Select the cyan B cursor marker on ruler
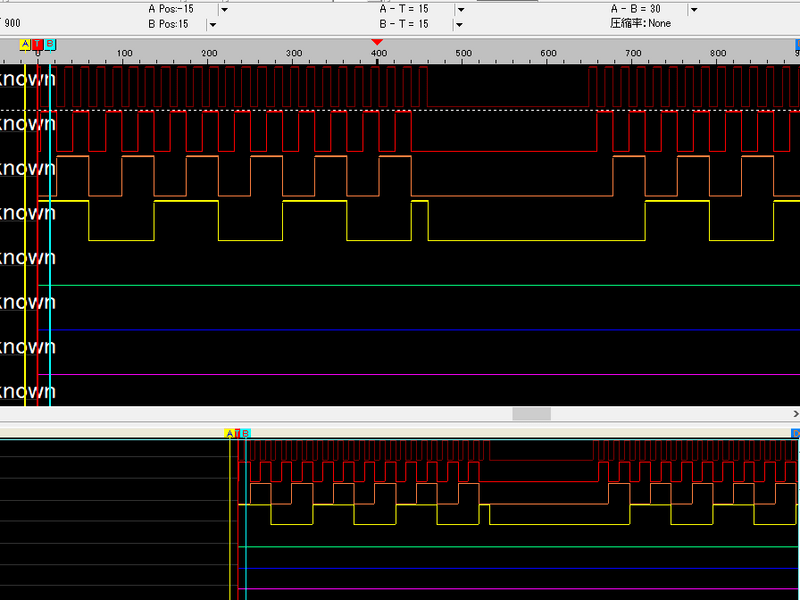The image size is (800, 600). 50,45
